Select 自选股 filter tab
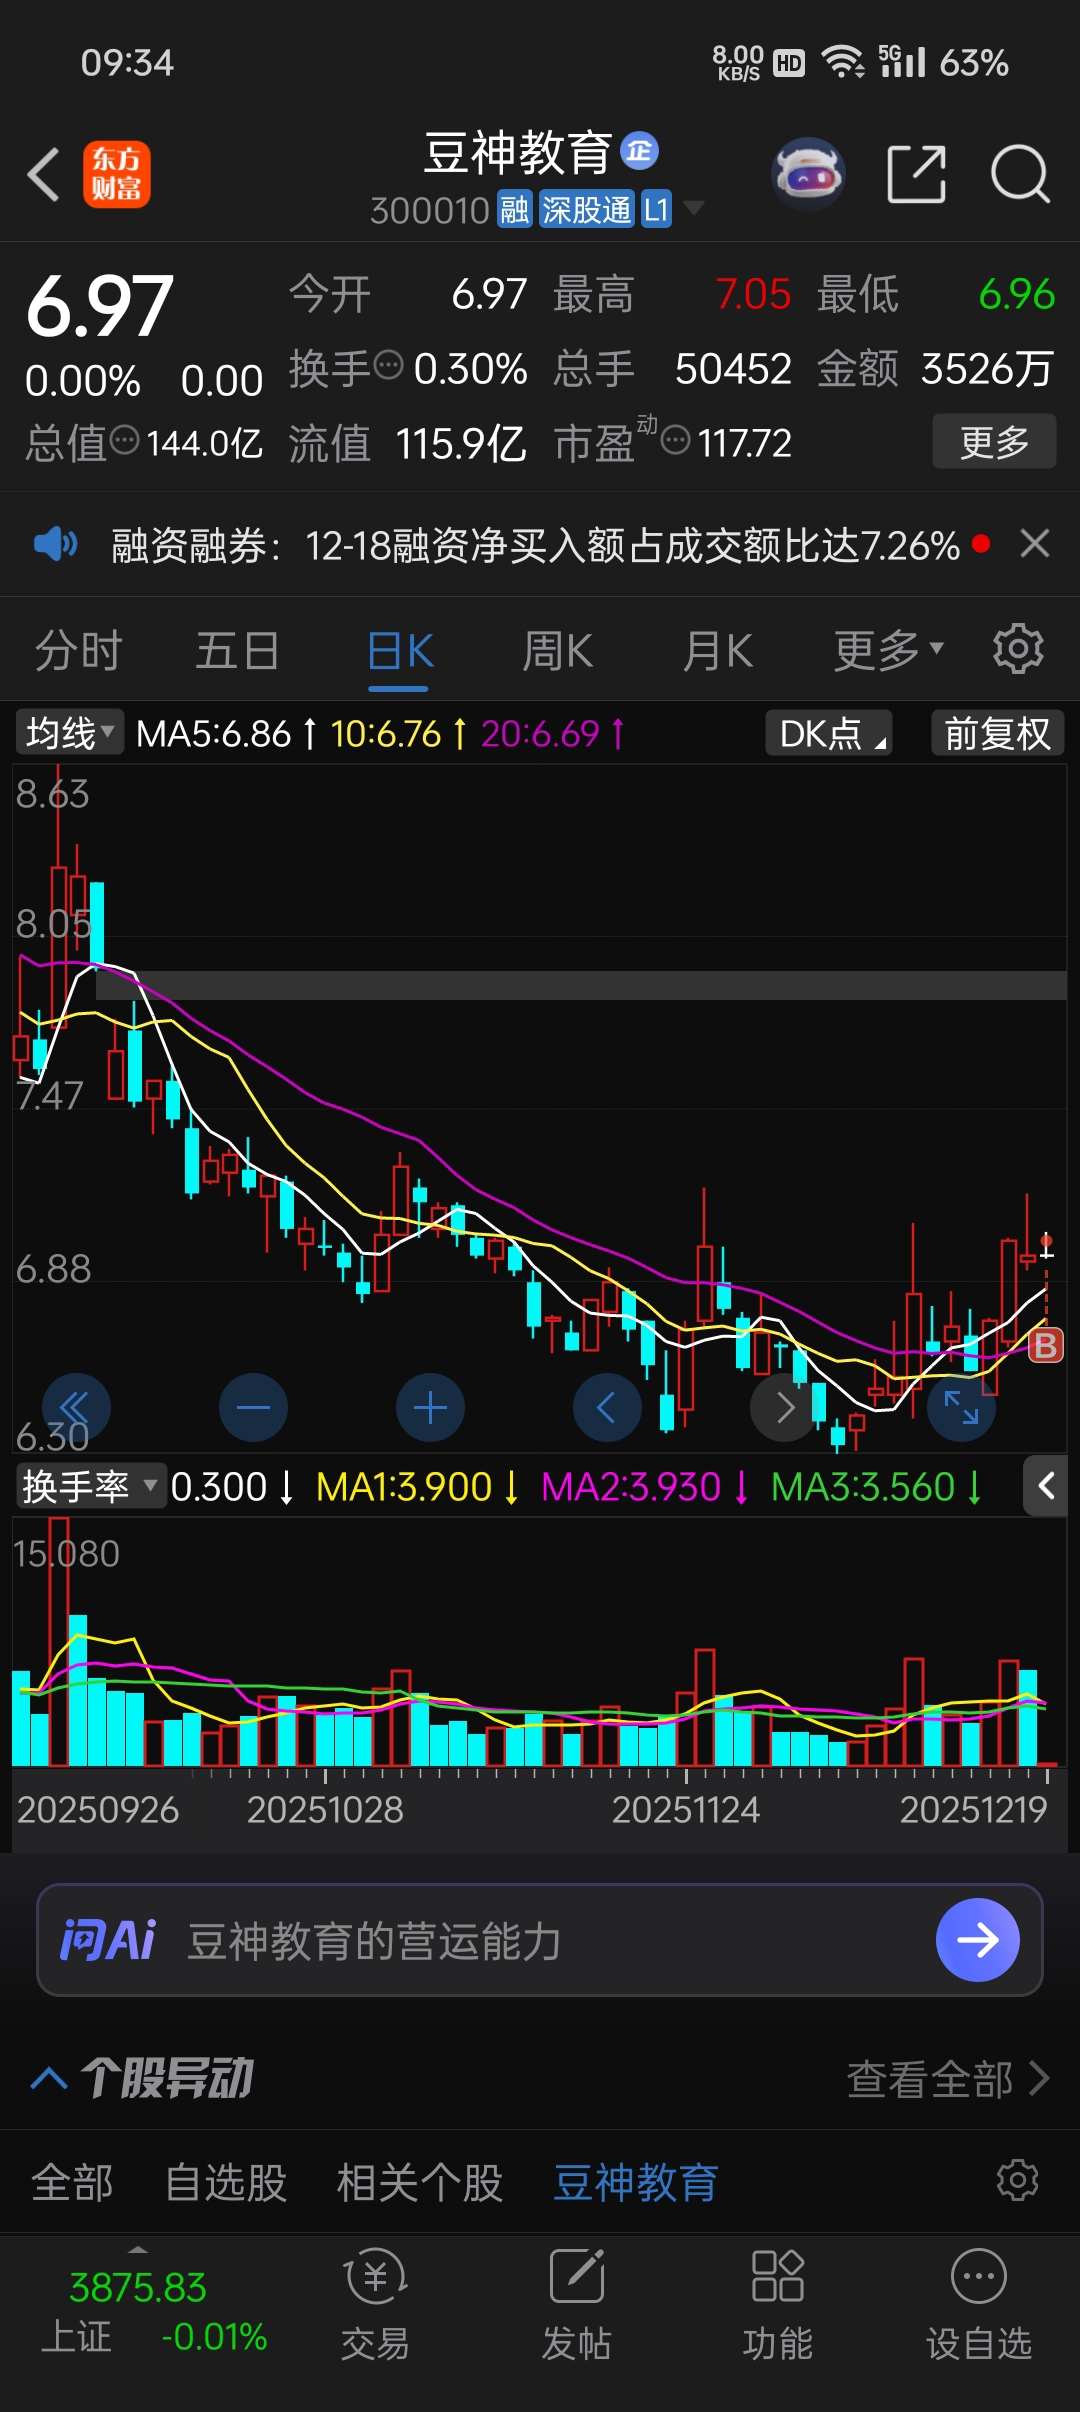The height and width of the screenshot is (2412, 1080). 226,2181
